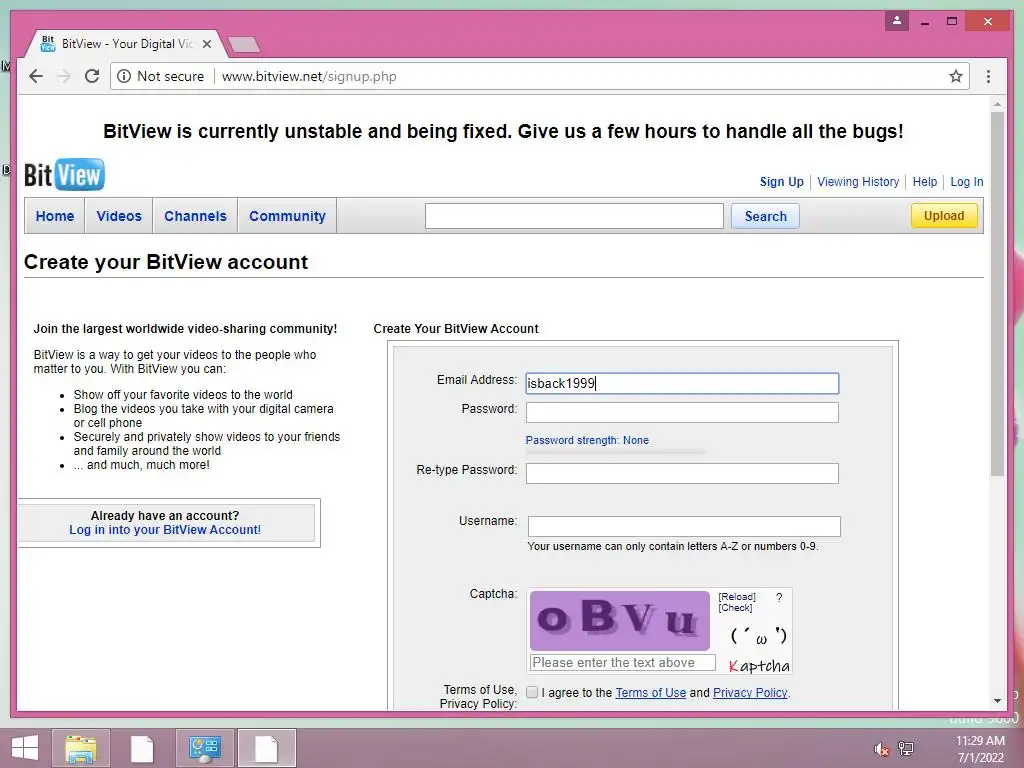Screen dimensions: 1024x768
Task: Click the site search input box
Action: click(x=574, y=216)
